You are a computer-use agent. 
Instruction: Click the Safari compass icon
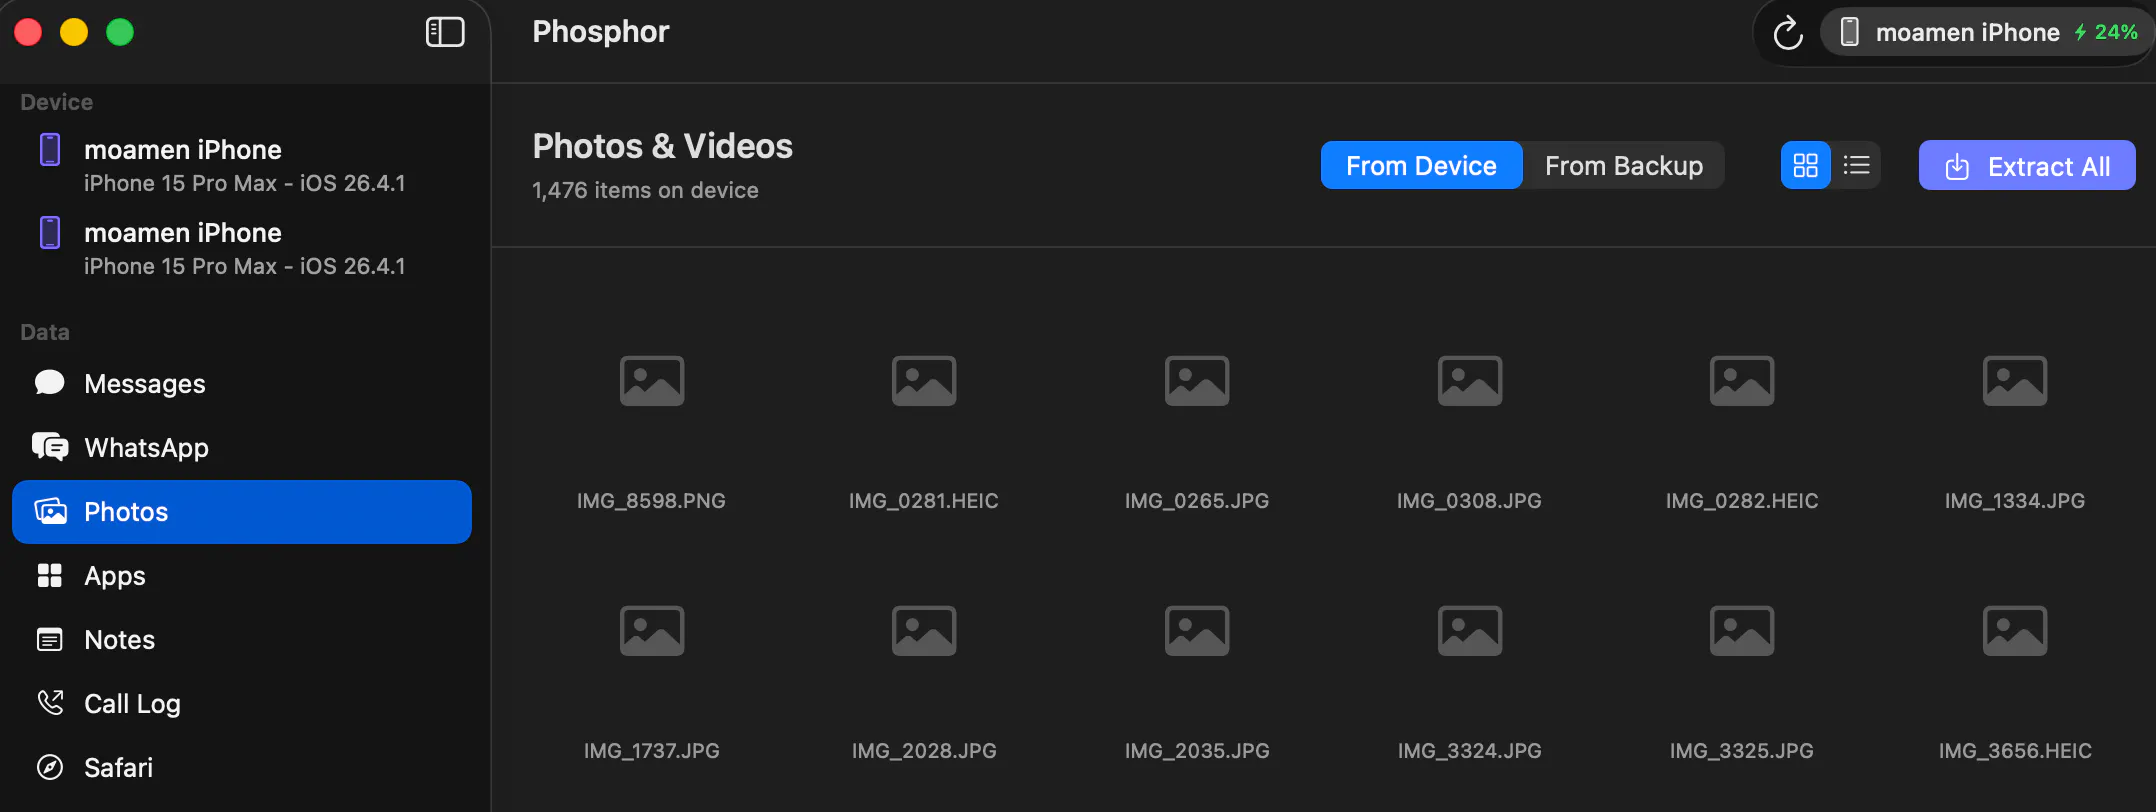(x=50, y=767)
